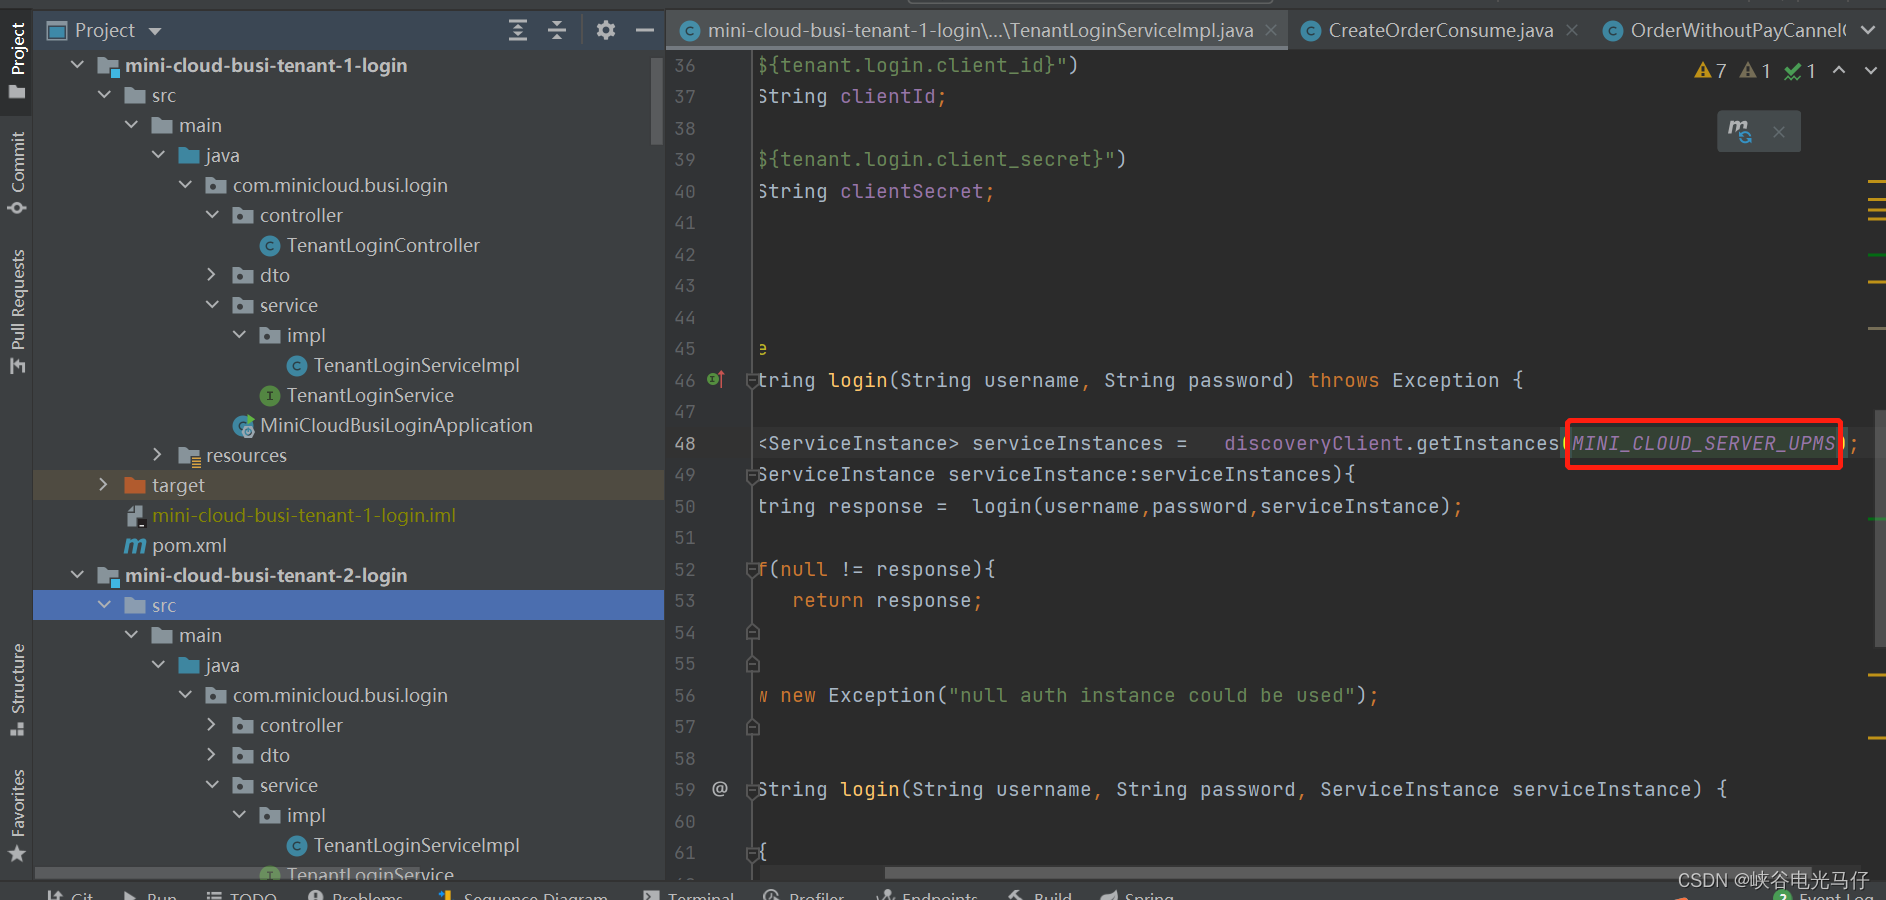Collapse the mini-cloud-busi-tenant-2-login module
Viewport: 1886px width, 900px height.
pyautogui.click(x=77, y=575)
